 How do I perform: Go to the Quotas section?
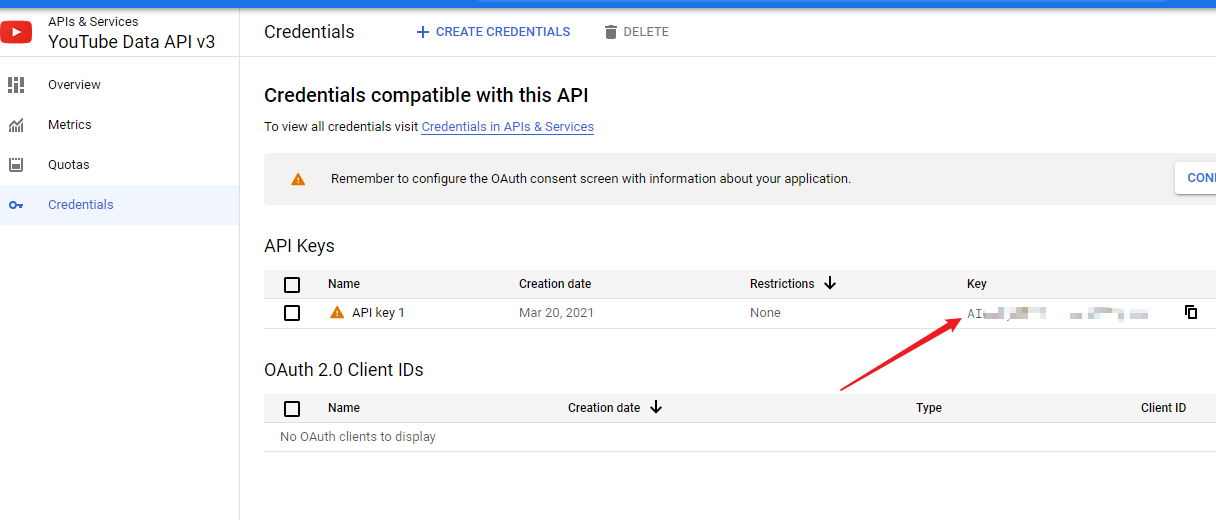69,165
